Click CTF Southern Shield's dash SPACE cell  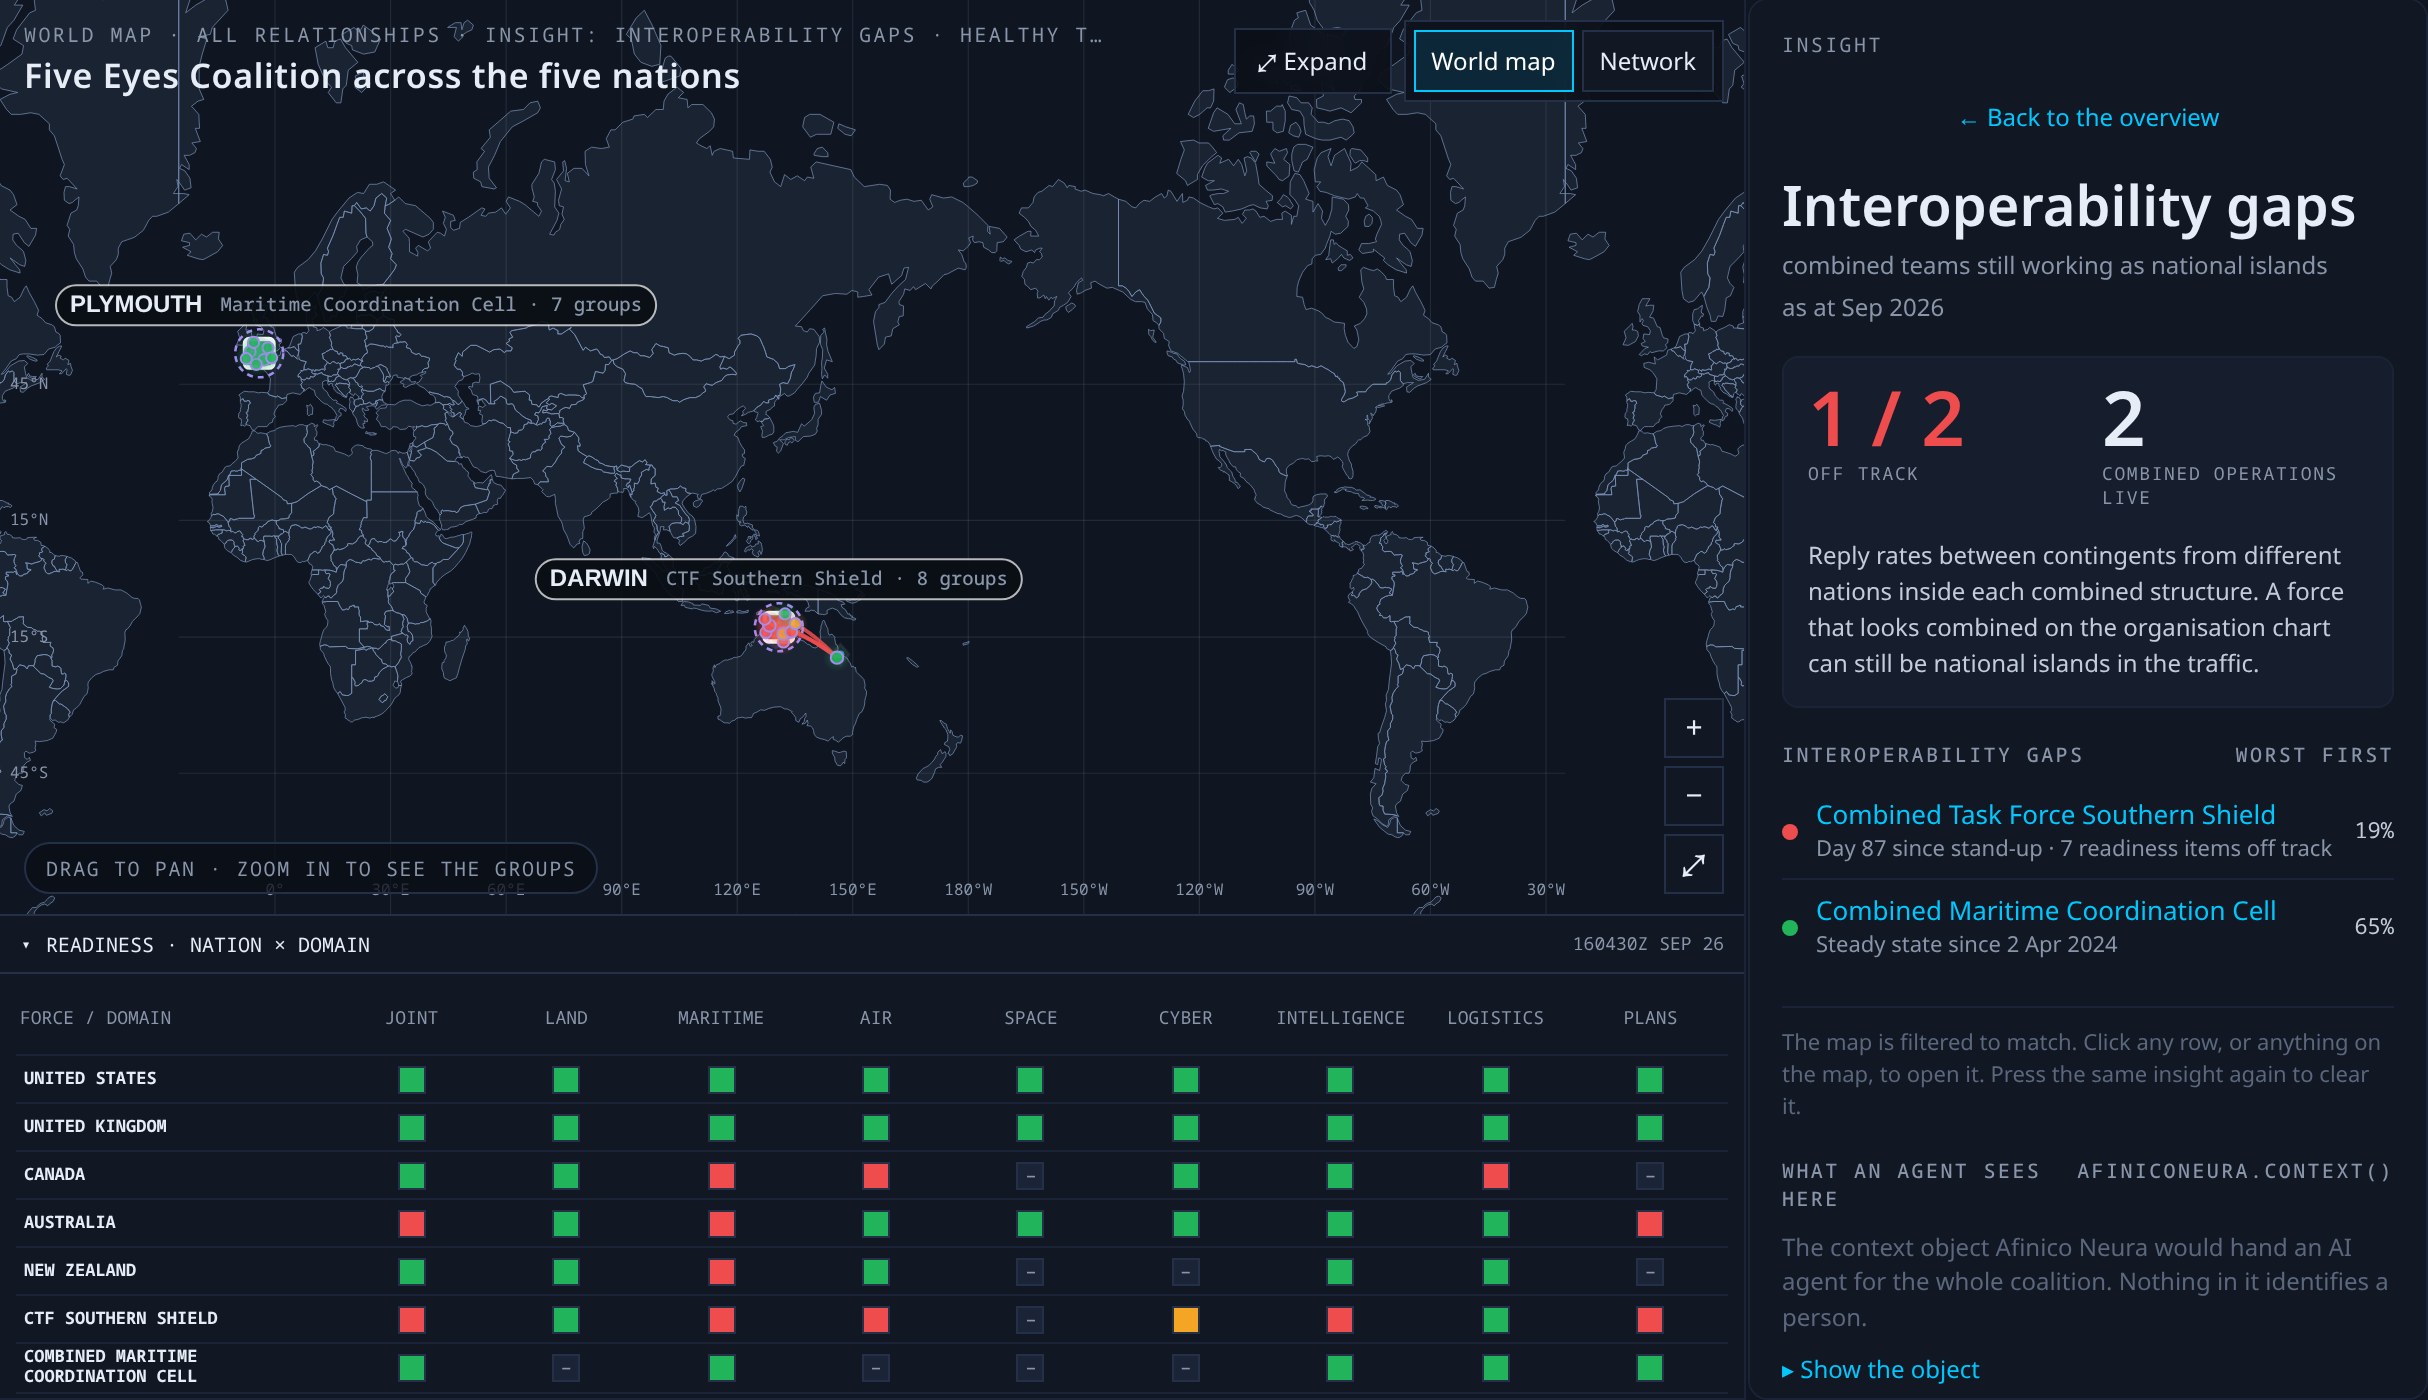(x=1030, y=1320)
